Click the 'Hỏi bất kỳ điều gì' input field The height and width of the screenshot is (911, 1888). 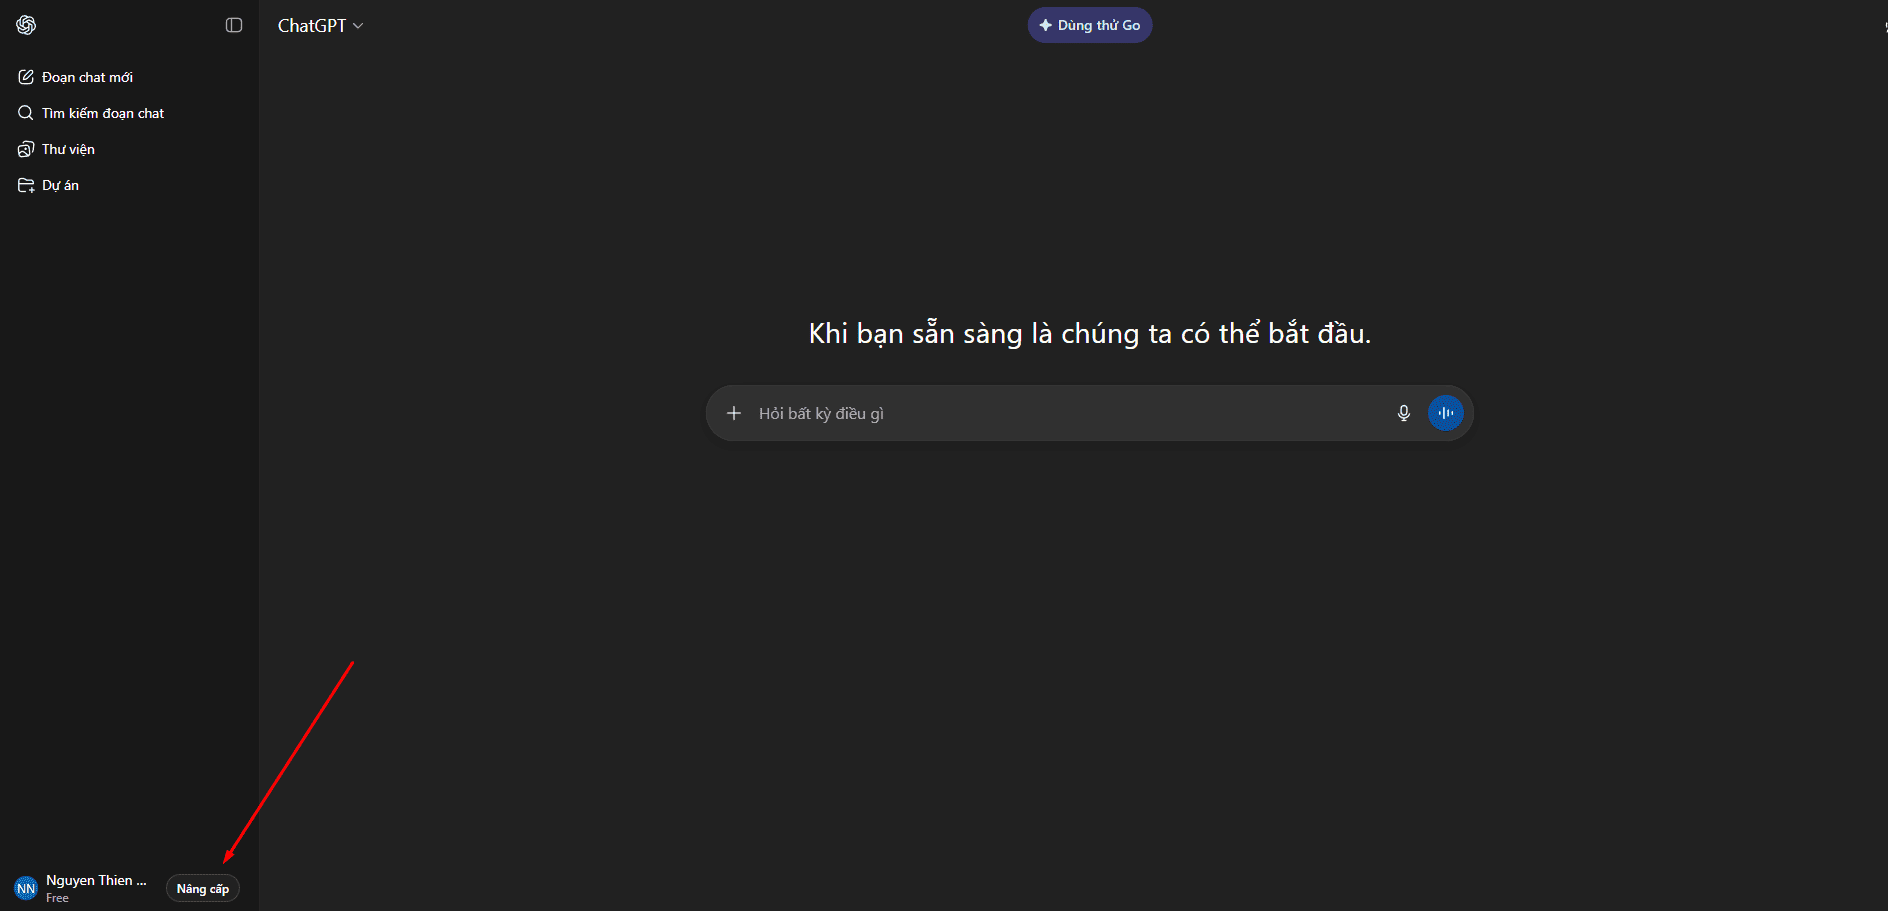pyautogui.click(x=1000, y=412)
